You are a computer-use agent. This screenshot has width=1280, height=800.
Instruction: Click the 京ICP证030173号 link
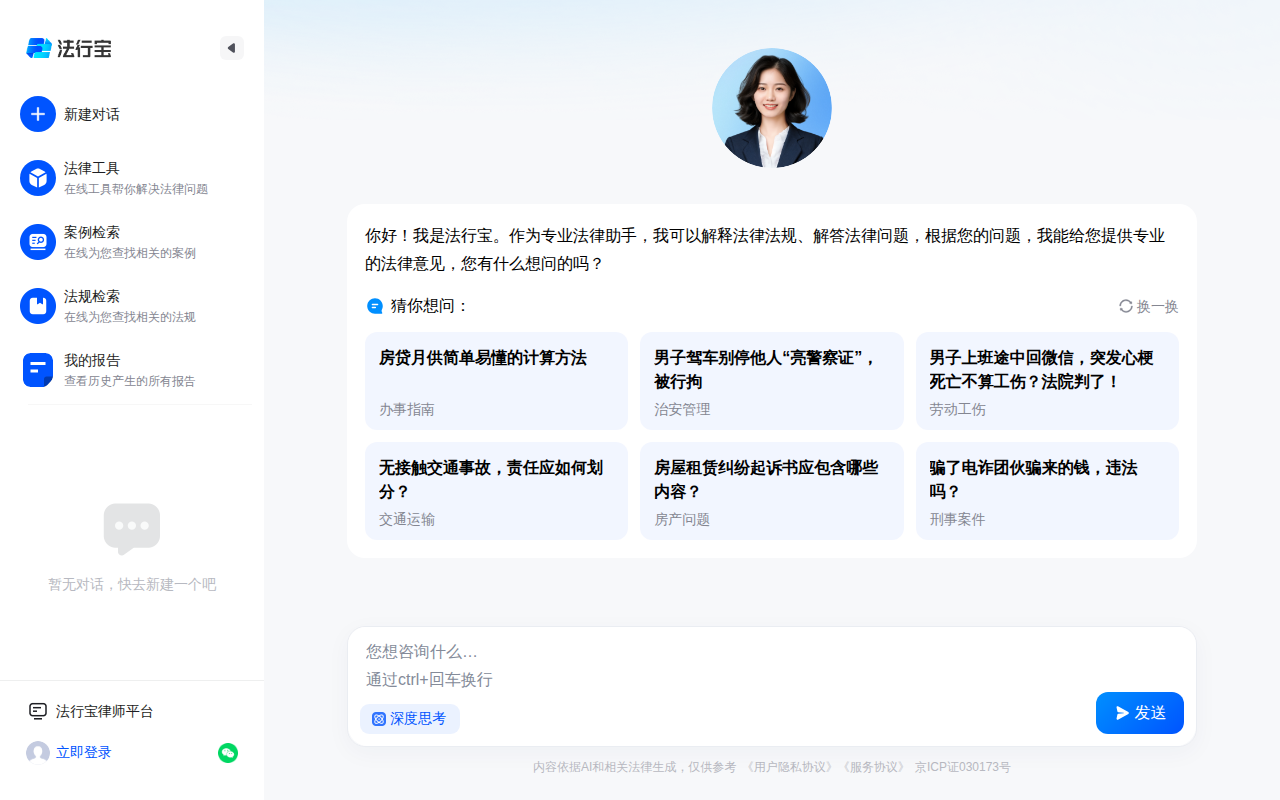[963, 767]
